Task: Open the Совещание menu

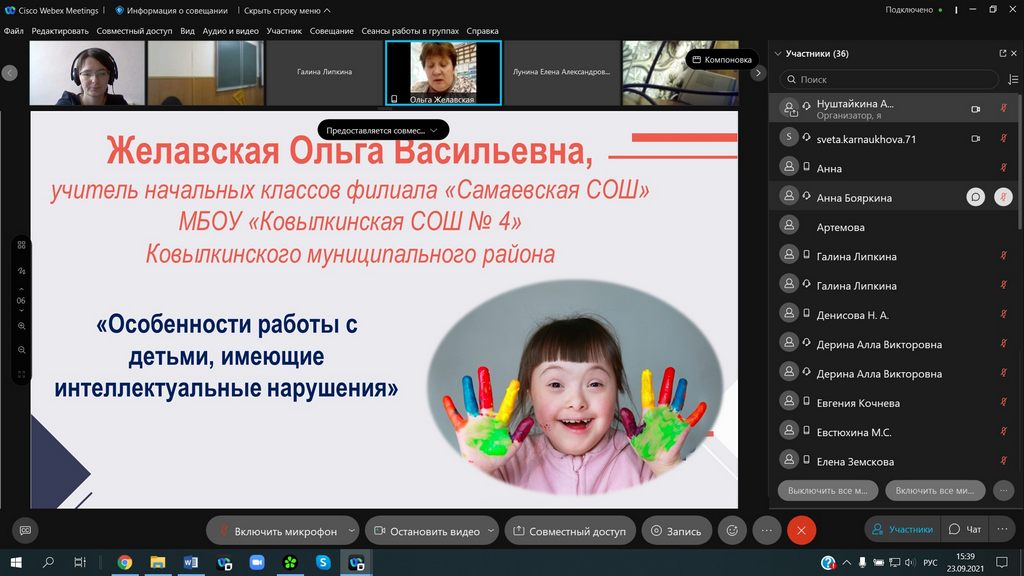Action: coord(330,31)
